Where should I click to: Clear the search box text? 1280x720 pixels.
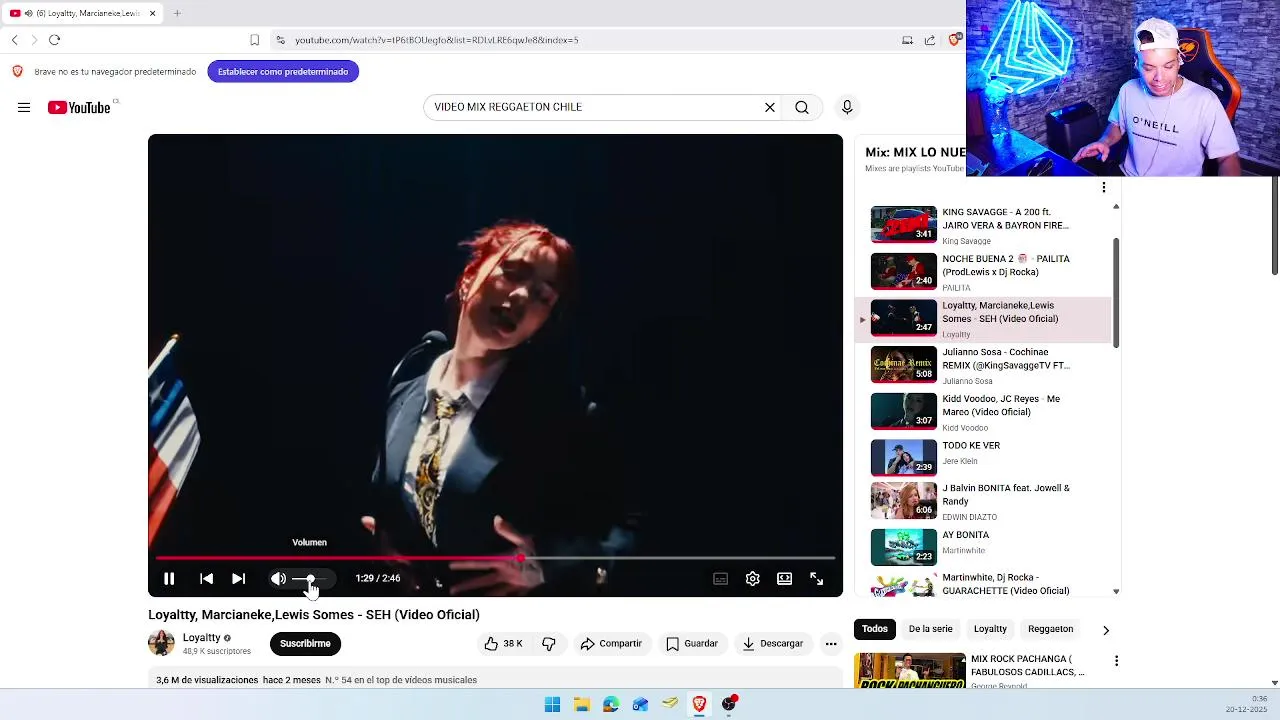[770, 107]
